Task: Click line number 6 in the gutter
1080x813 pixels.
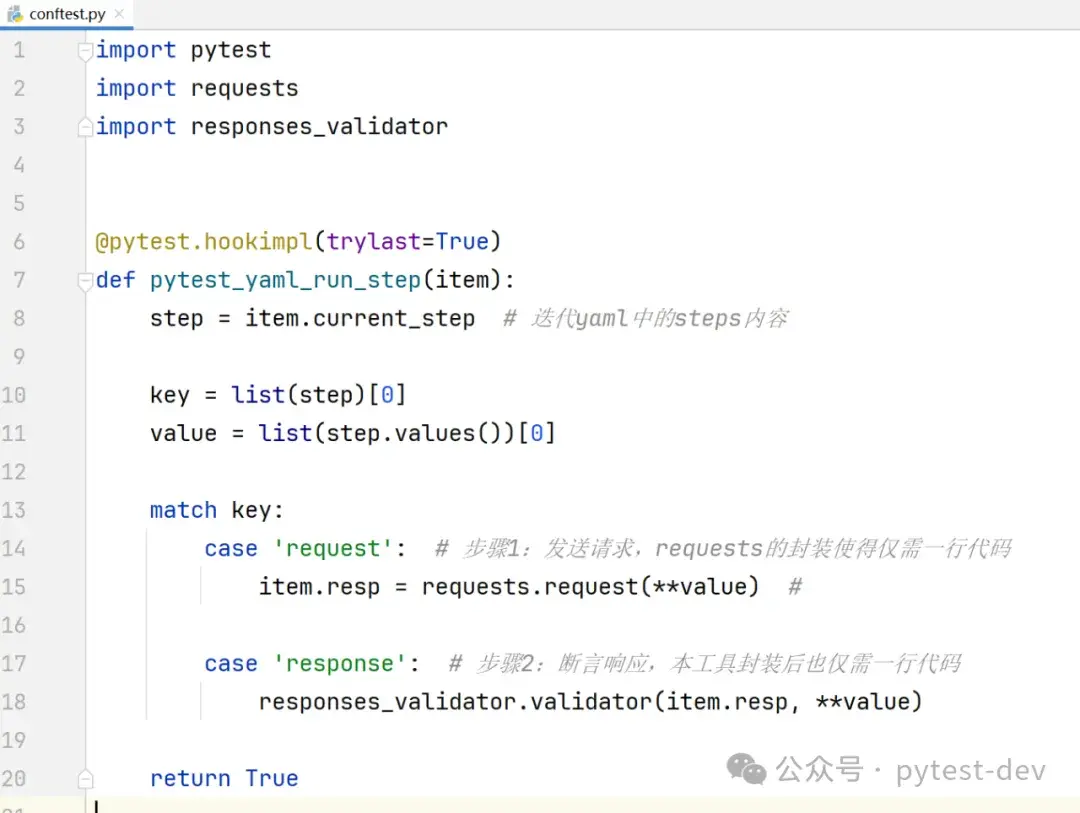Action: tap(19, 242)
